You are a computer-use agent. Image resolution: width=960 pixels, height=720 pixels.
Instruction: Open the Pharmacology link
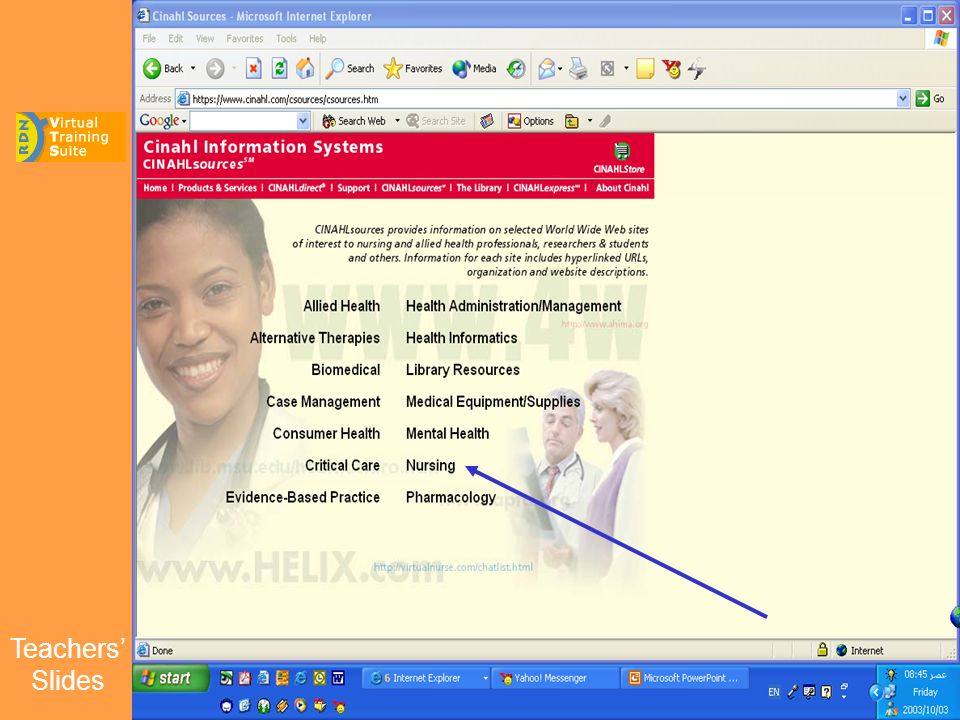tap(451, 497)
